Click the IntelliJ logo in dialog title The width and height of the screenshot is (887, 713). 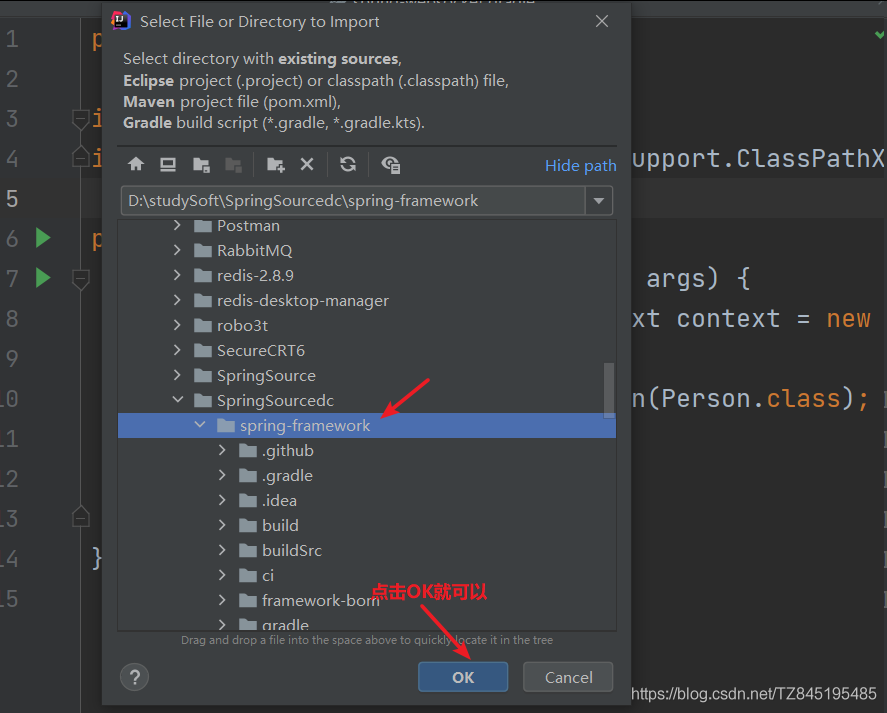coord(120,21)
